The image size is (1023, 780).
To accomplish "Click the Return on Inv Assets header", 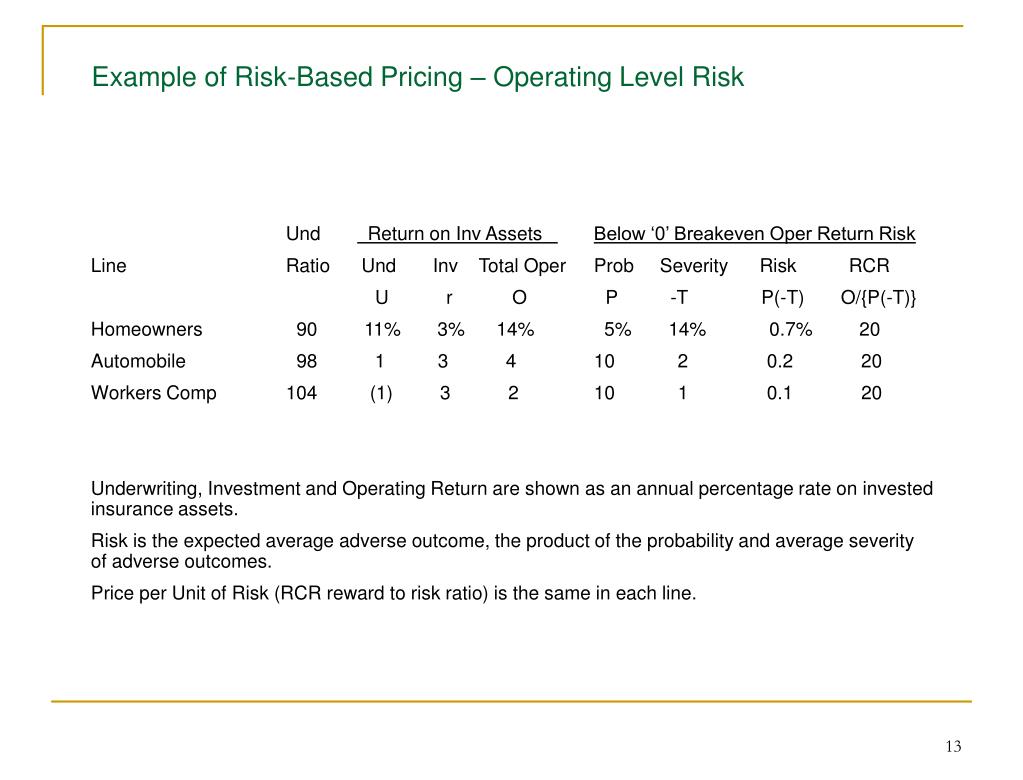I will tap(457, 234).
